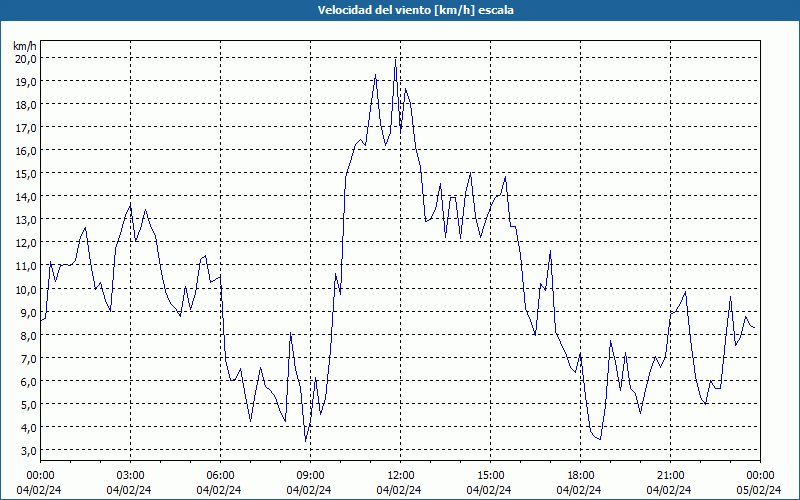Click the '21:00' x-axis time label
The height and width of the screenshot is (500, 800).
click(670, 476)
